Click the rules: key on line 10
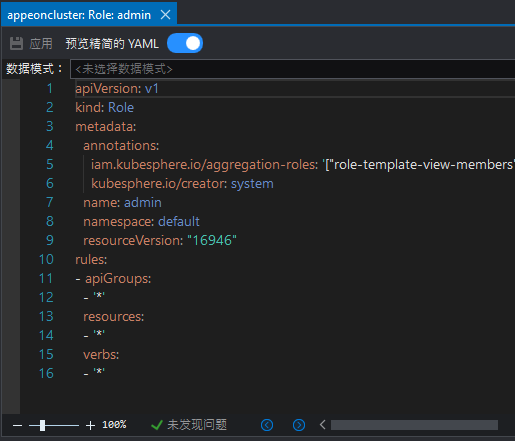 pos(91,260)
